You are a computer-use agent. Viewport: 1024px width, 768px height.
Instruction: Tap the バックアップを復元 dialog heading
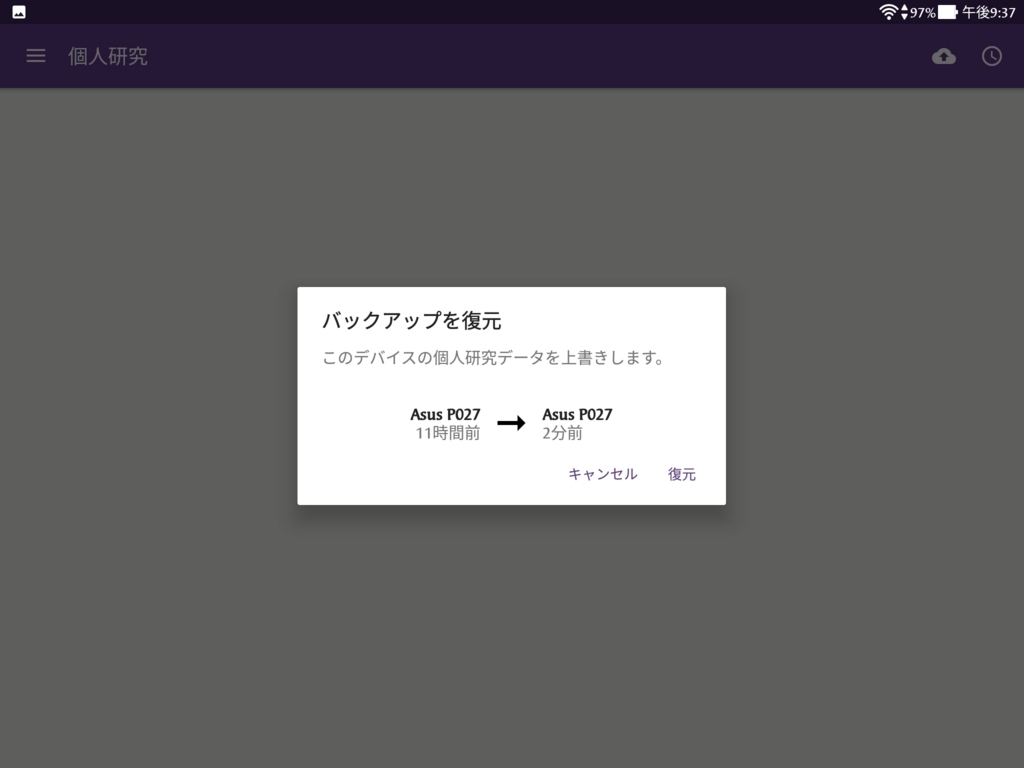coord(411,320)
